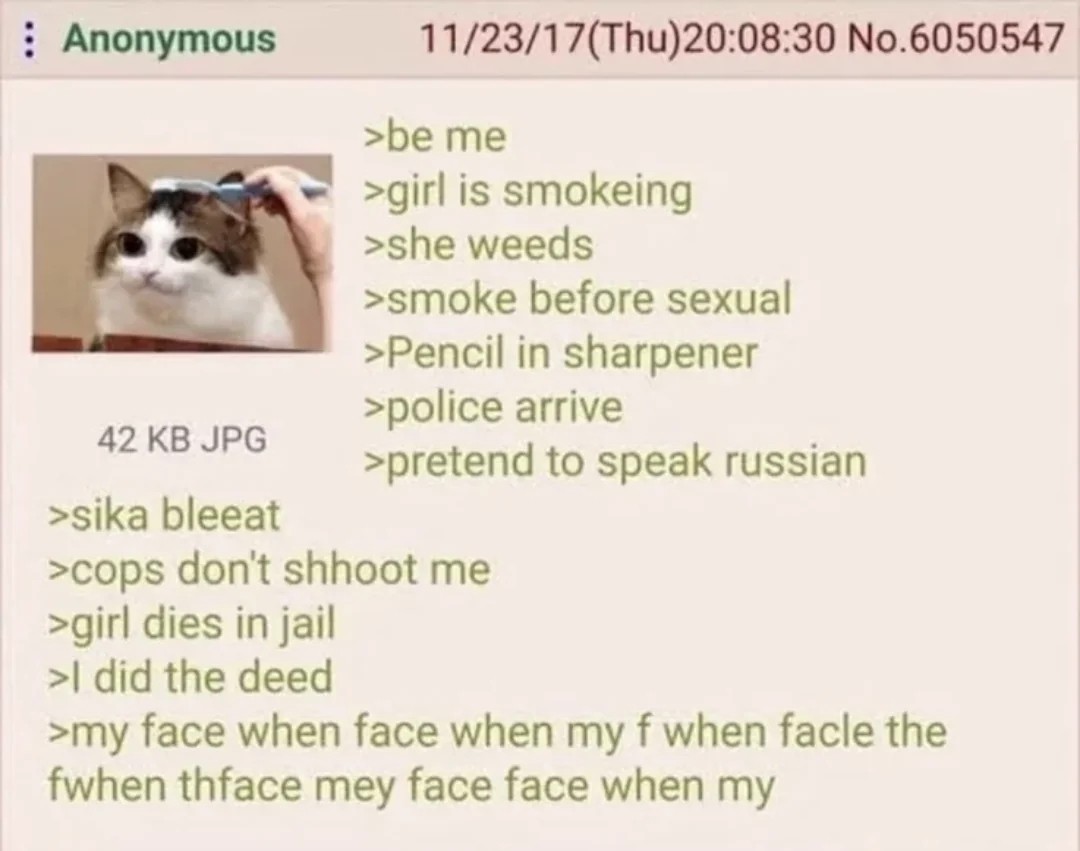
Task: Click the 42 KB JPG file info
Action: (182, 439)
